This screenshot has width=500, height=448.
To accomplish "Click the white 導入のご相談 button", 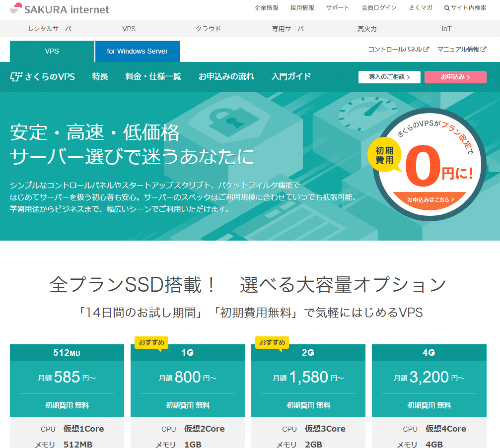I will (x=389, y=77).
